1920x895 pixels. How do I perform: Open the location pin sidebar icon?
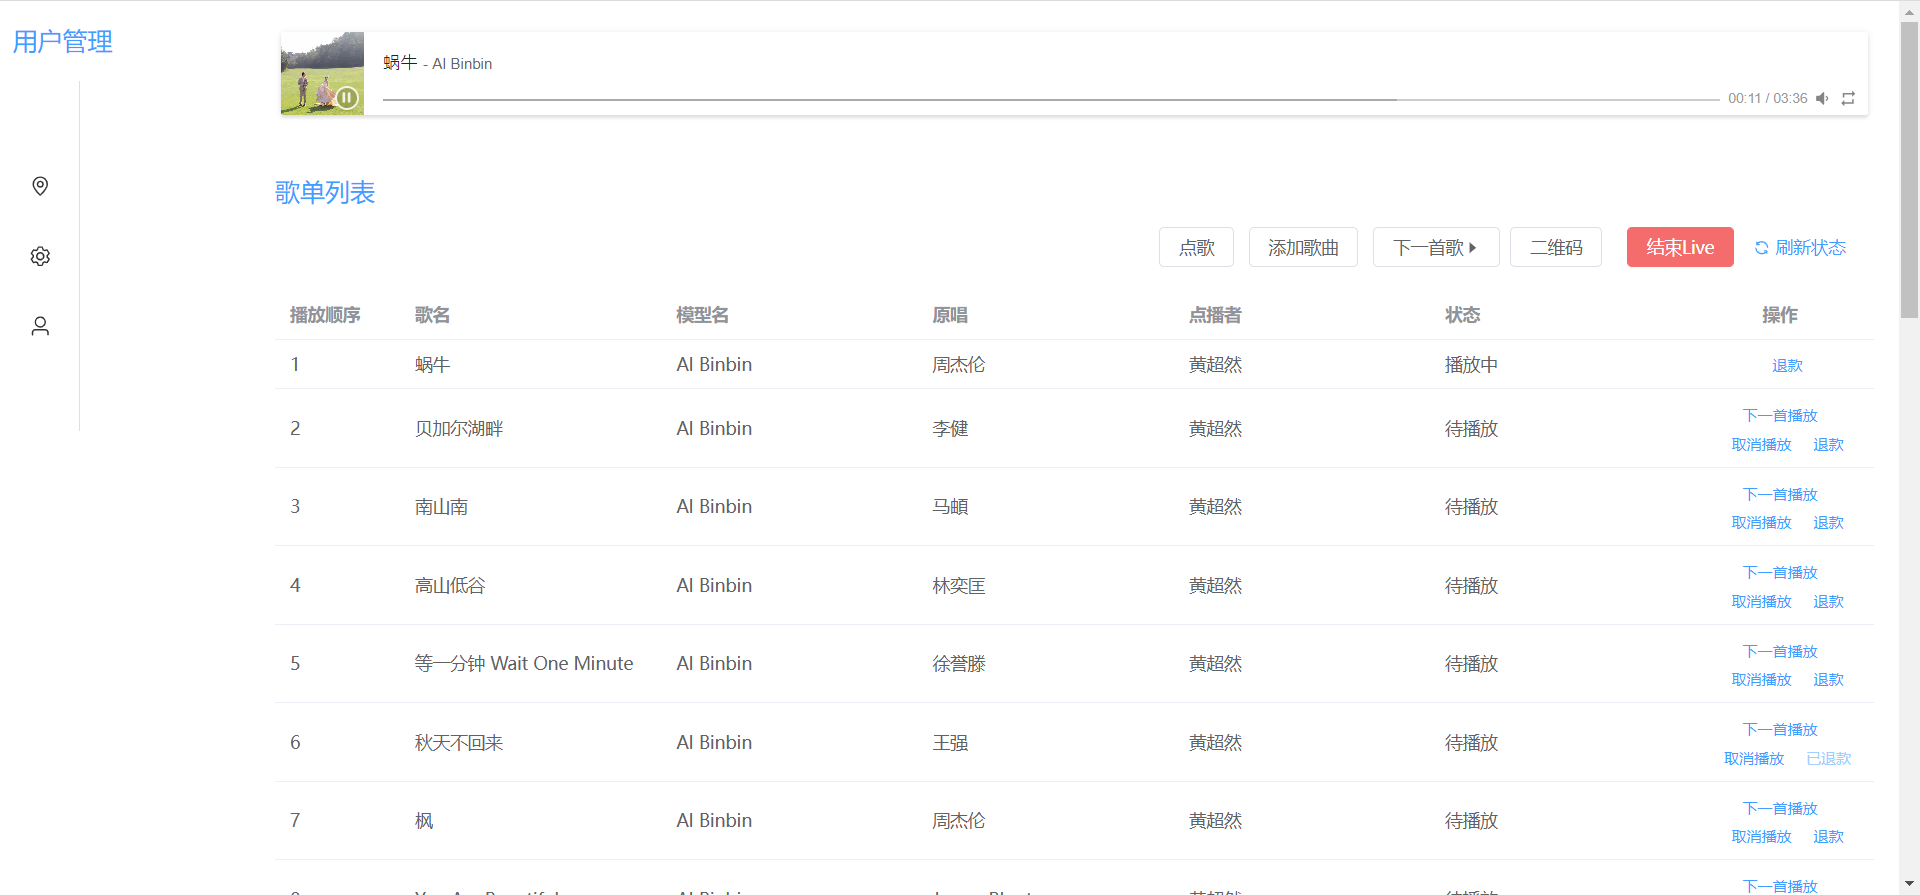click(40, 186)
